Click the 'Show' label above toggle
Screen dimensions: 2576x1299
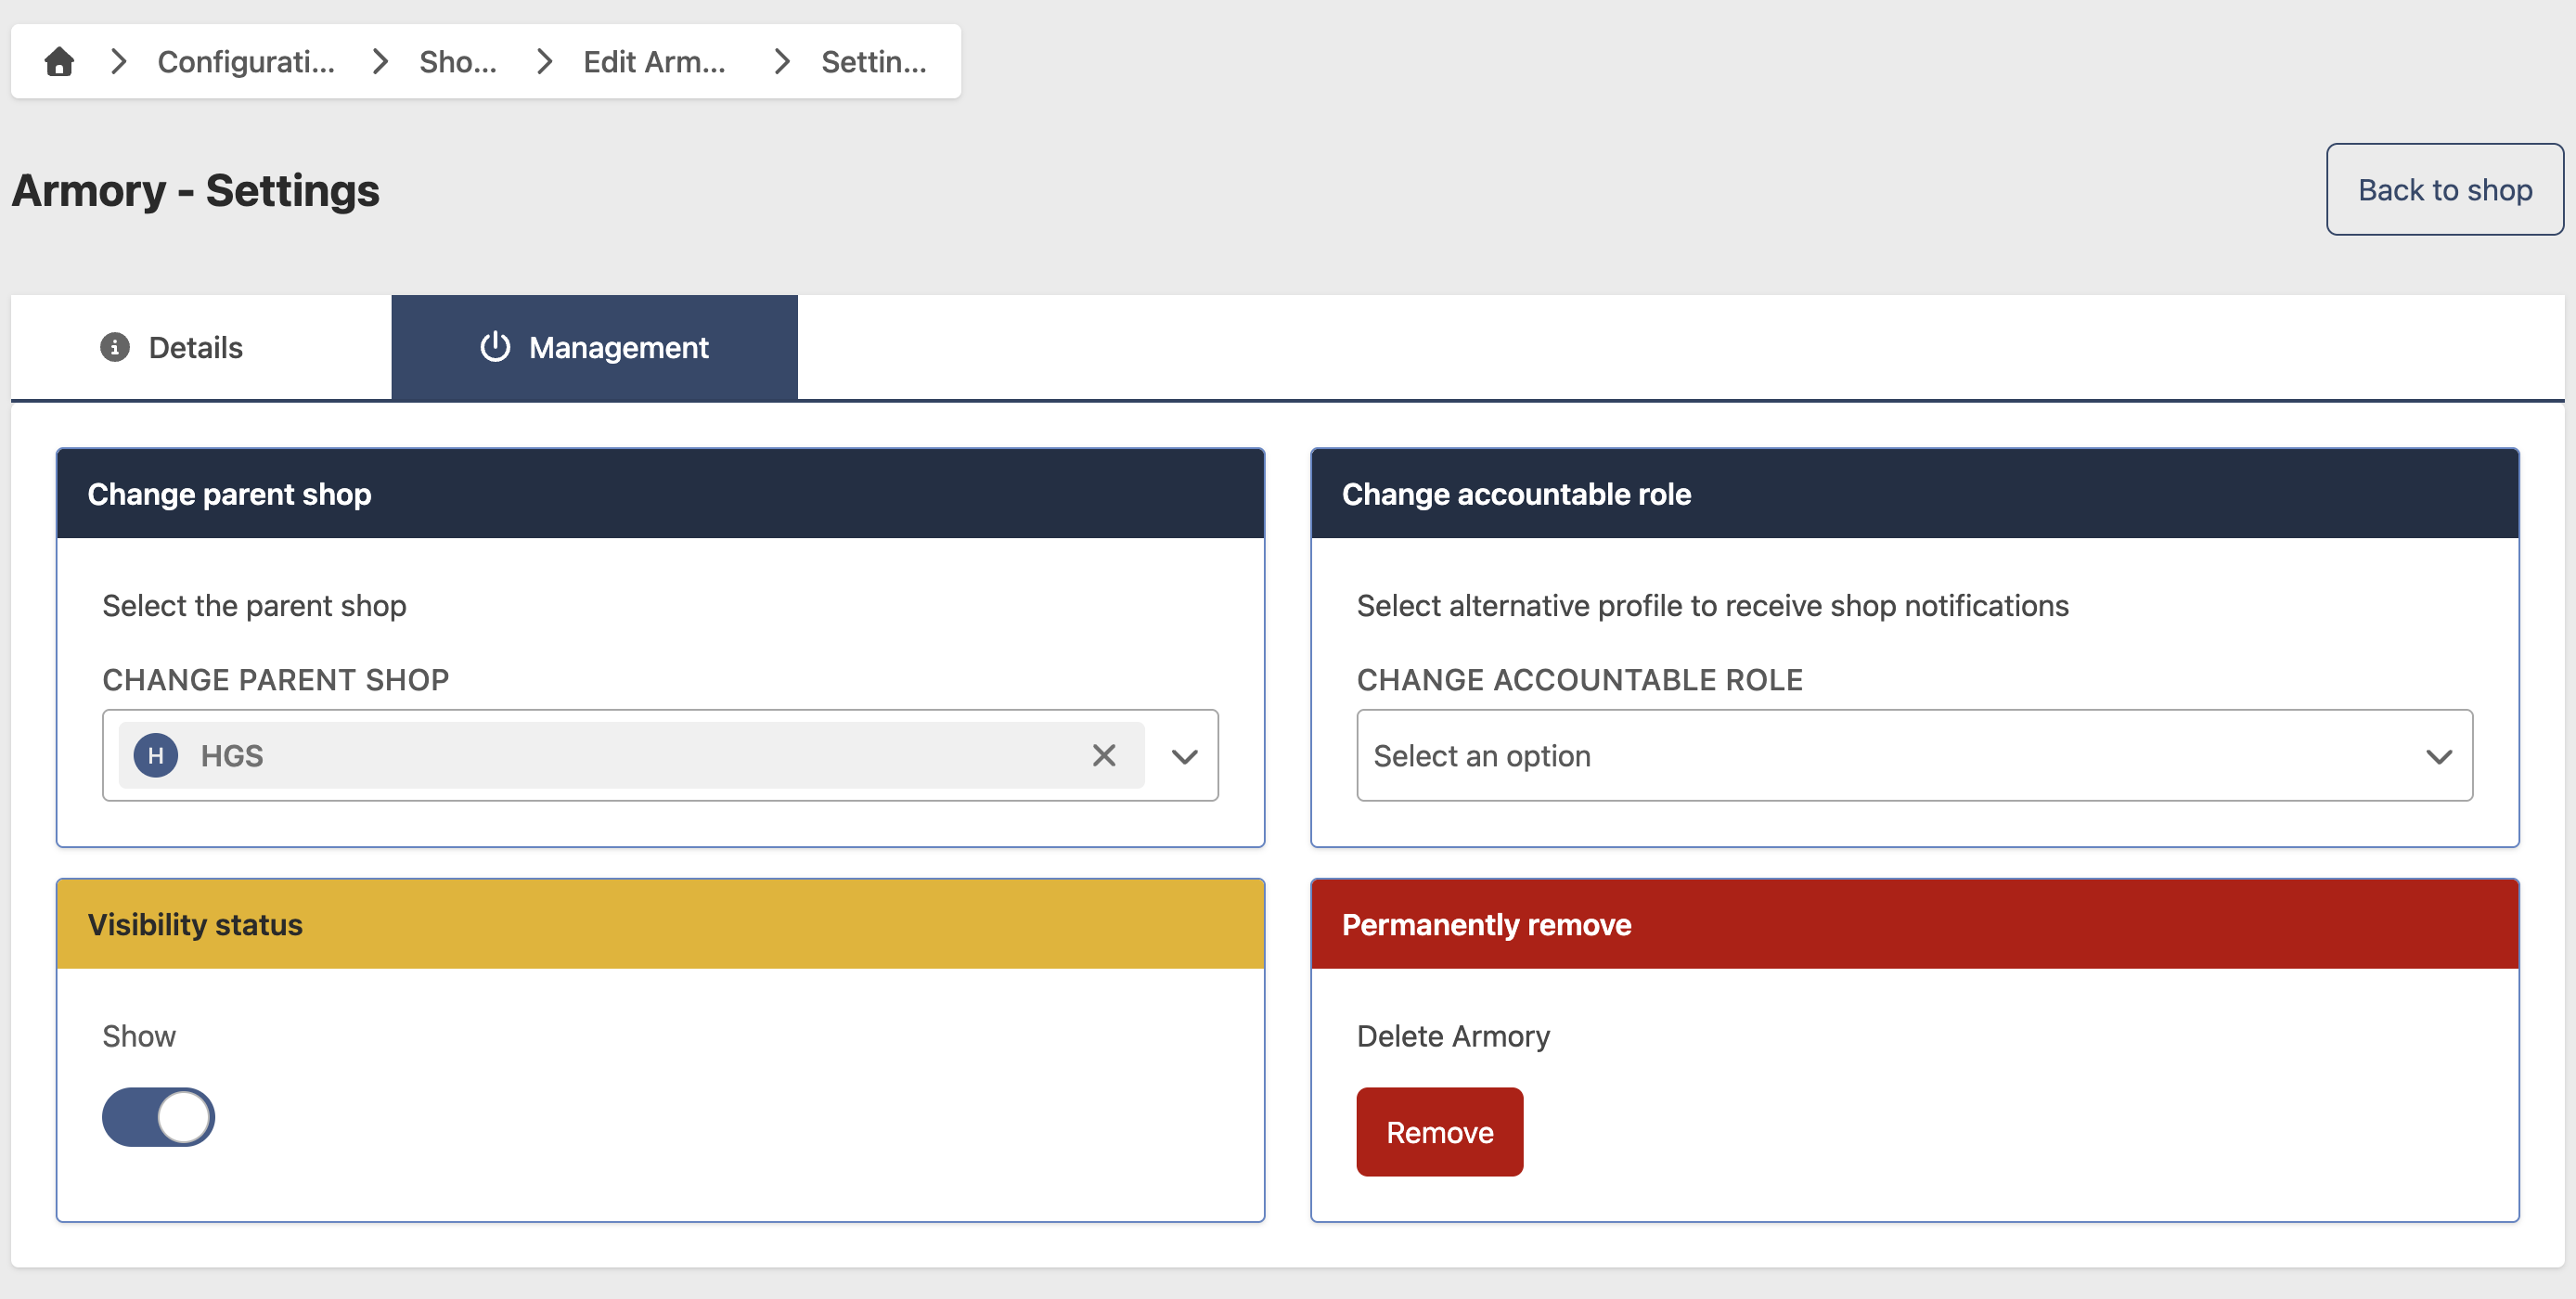point(139,1036)
